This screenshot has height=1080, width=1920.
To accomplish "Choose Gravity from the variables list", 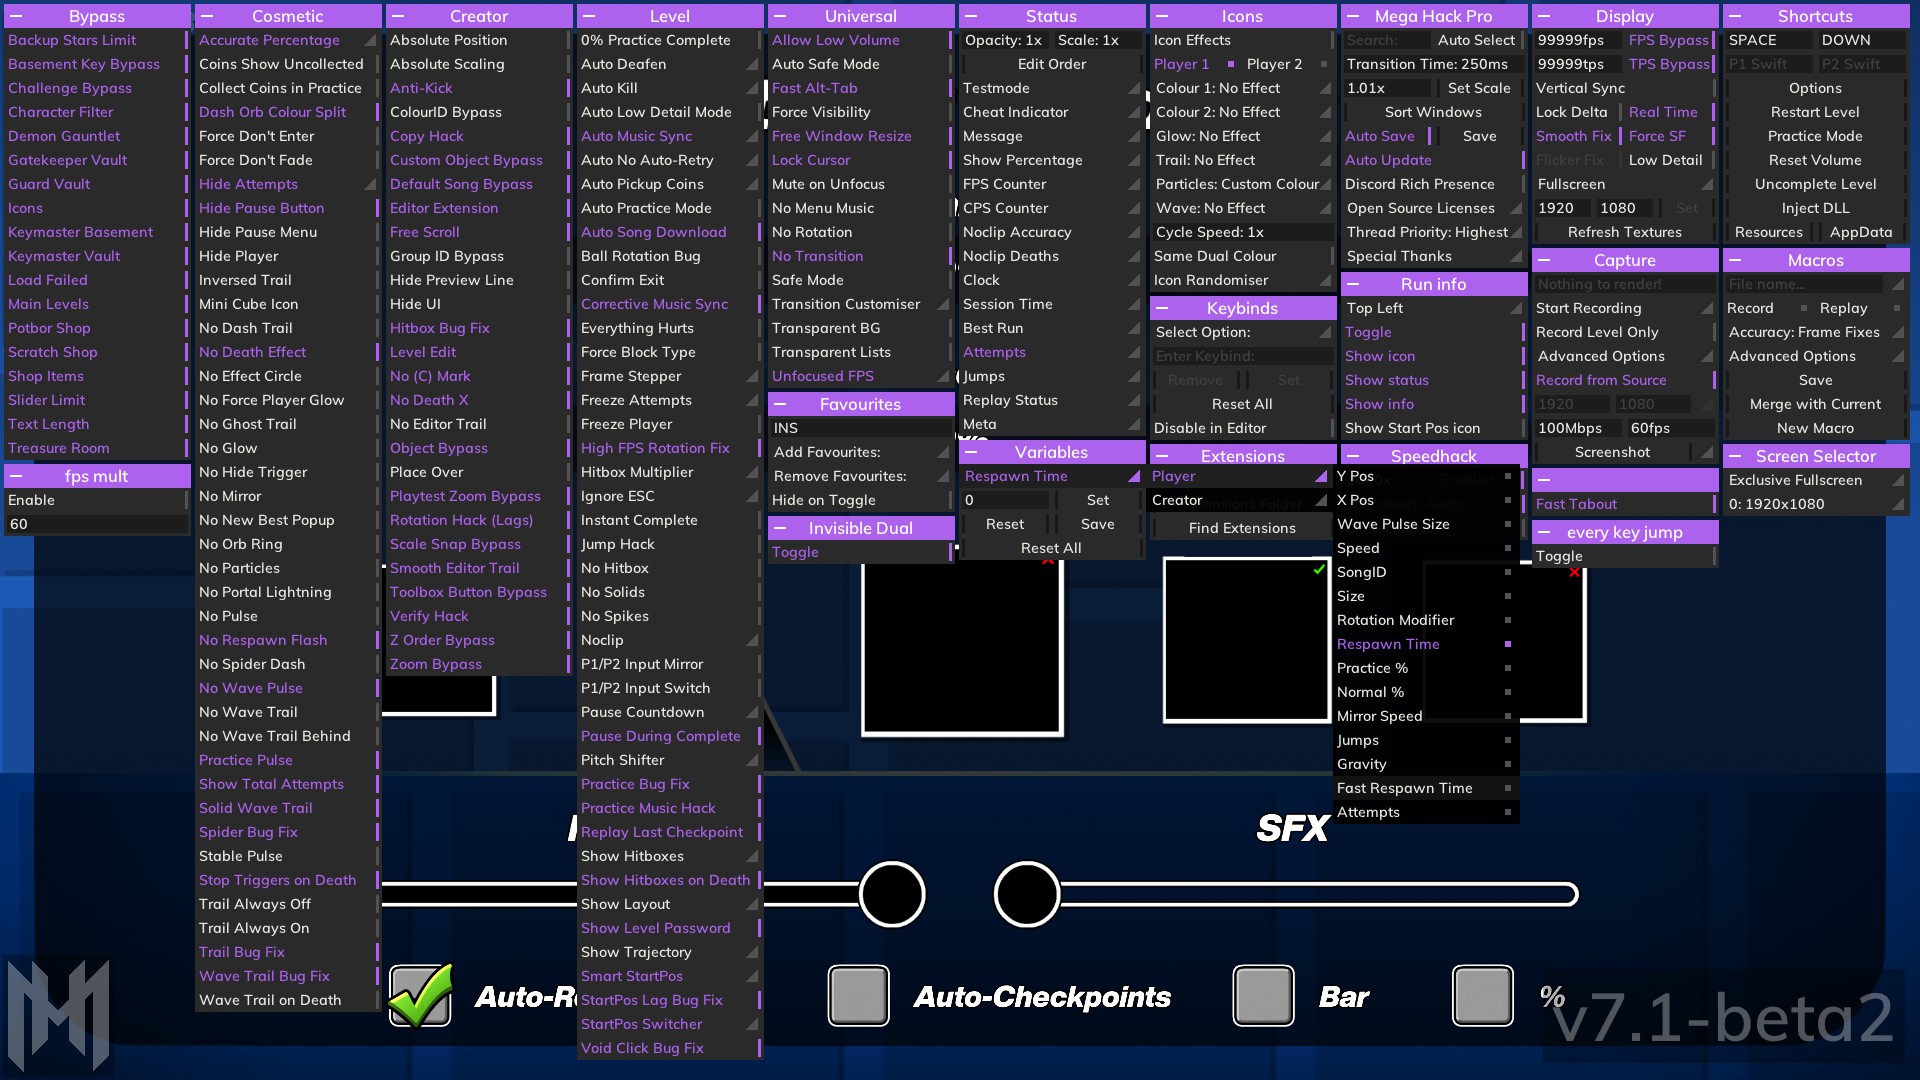I will point(1361,764).
